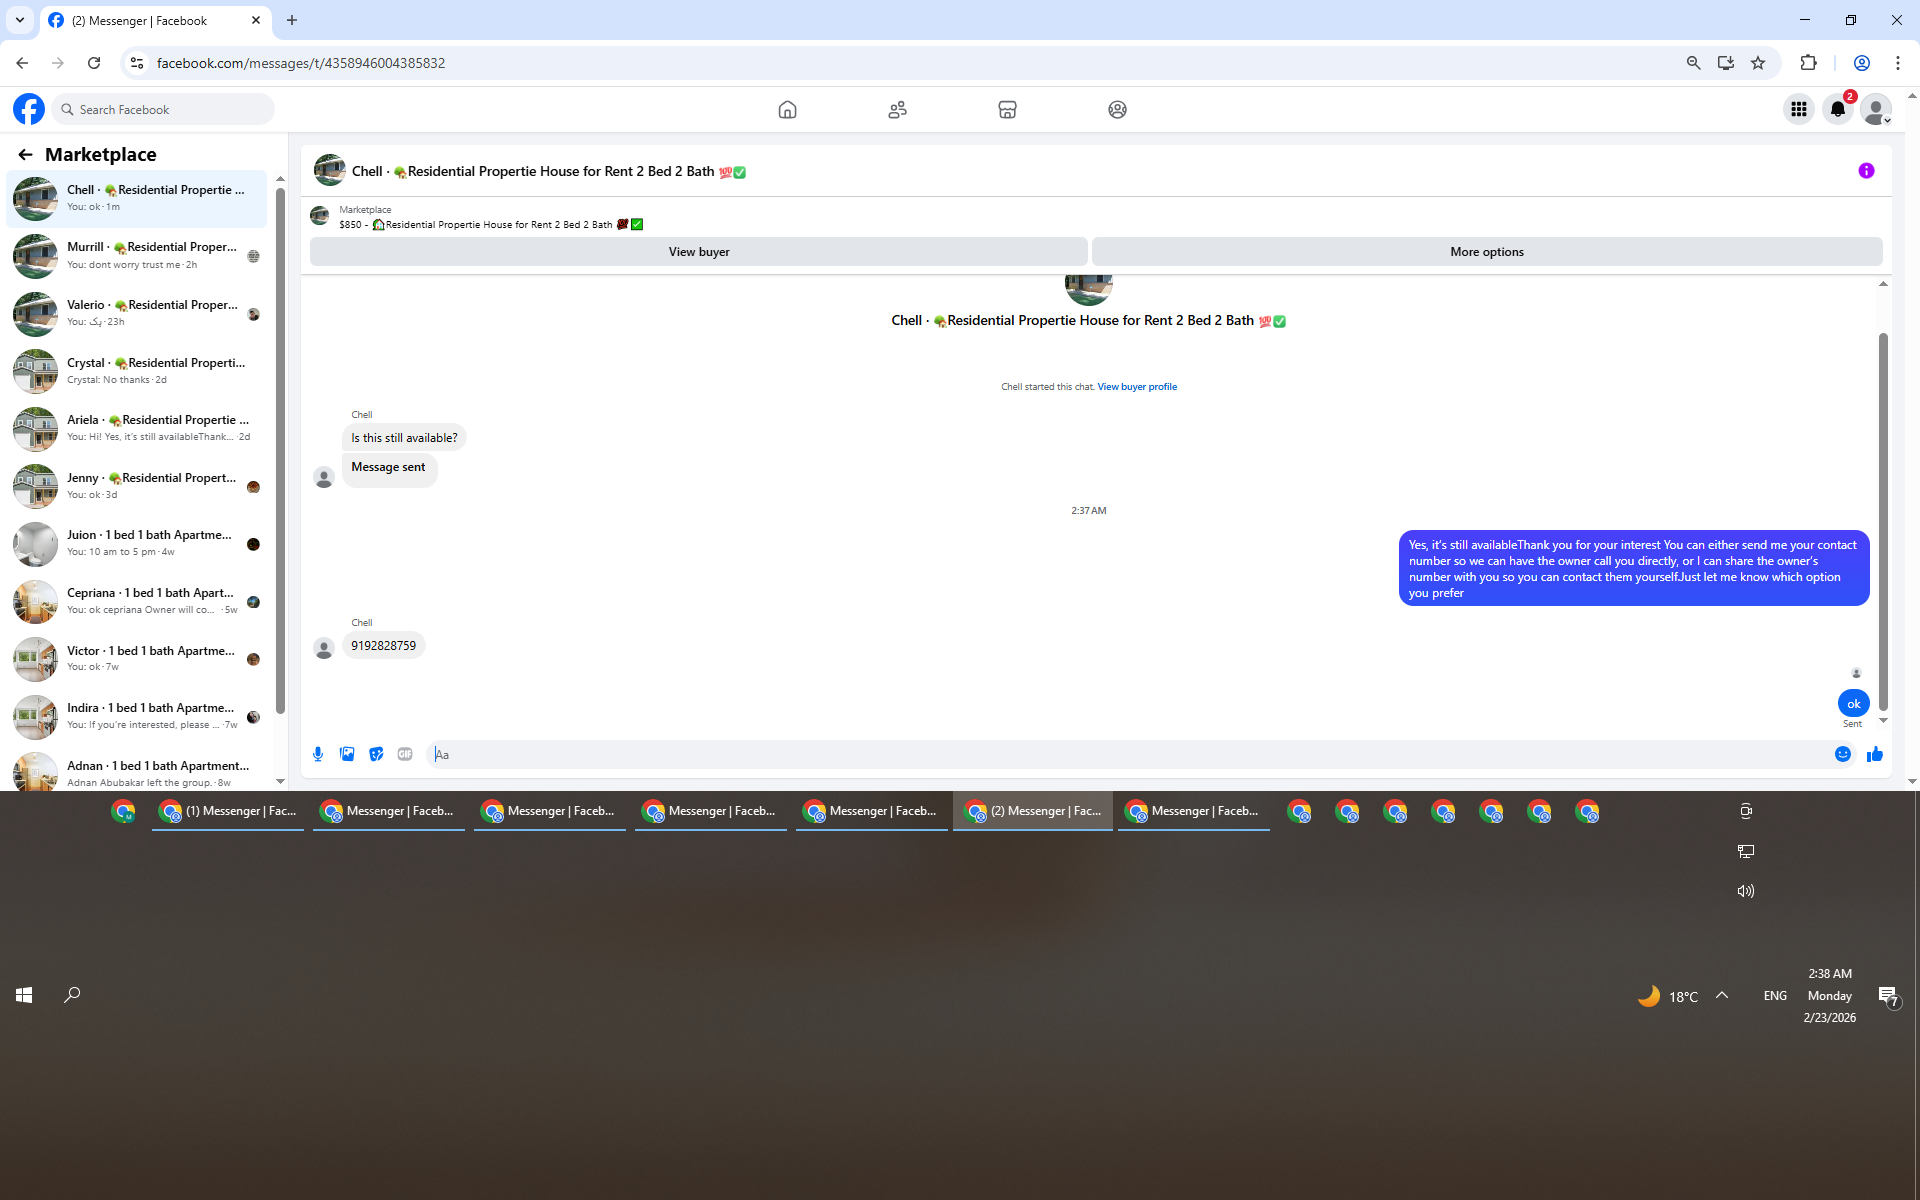Attach a file with the photo icon
This screenshot has height=1200, width=1920.
tap(347, 754)
